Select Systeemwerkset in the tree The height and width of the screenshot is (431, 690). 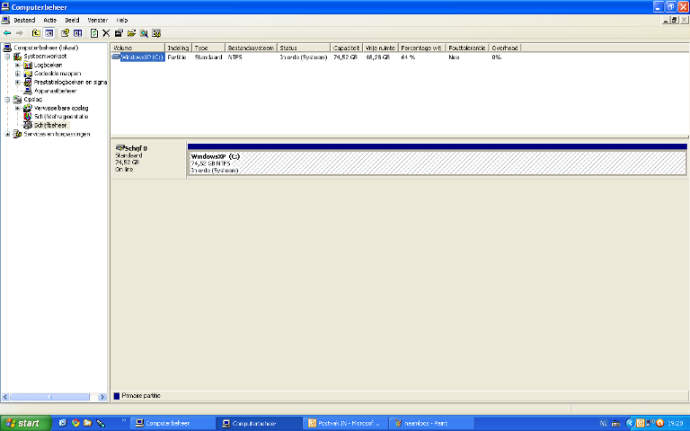[45, 56]
